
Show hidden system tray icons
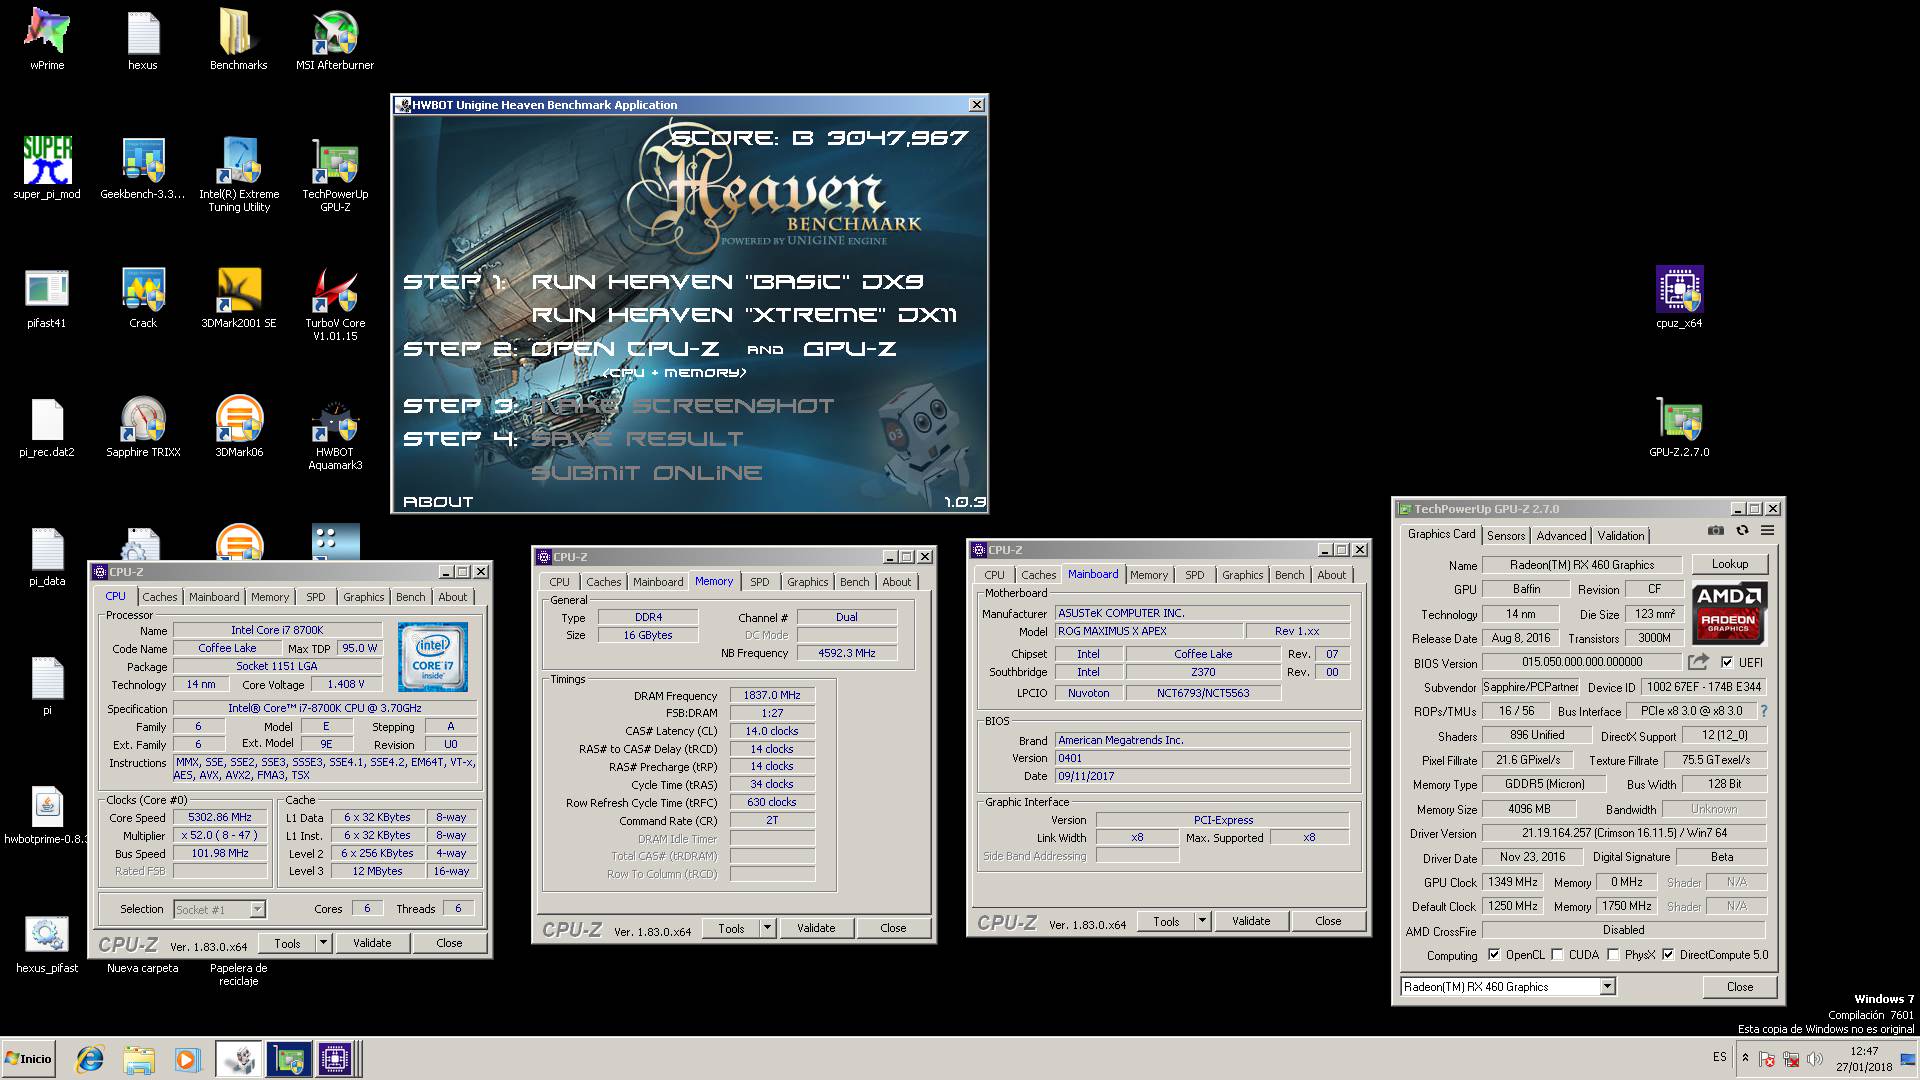1745,1058
